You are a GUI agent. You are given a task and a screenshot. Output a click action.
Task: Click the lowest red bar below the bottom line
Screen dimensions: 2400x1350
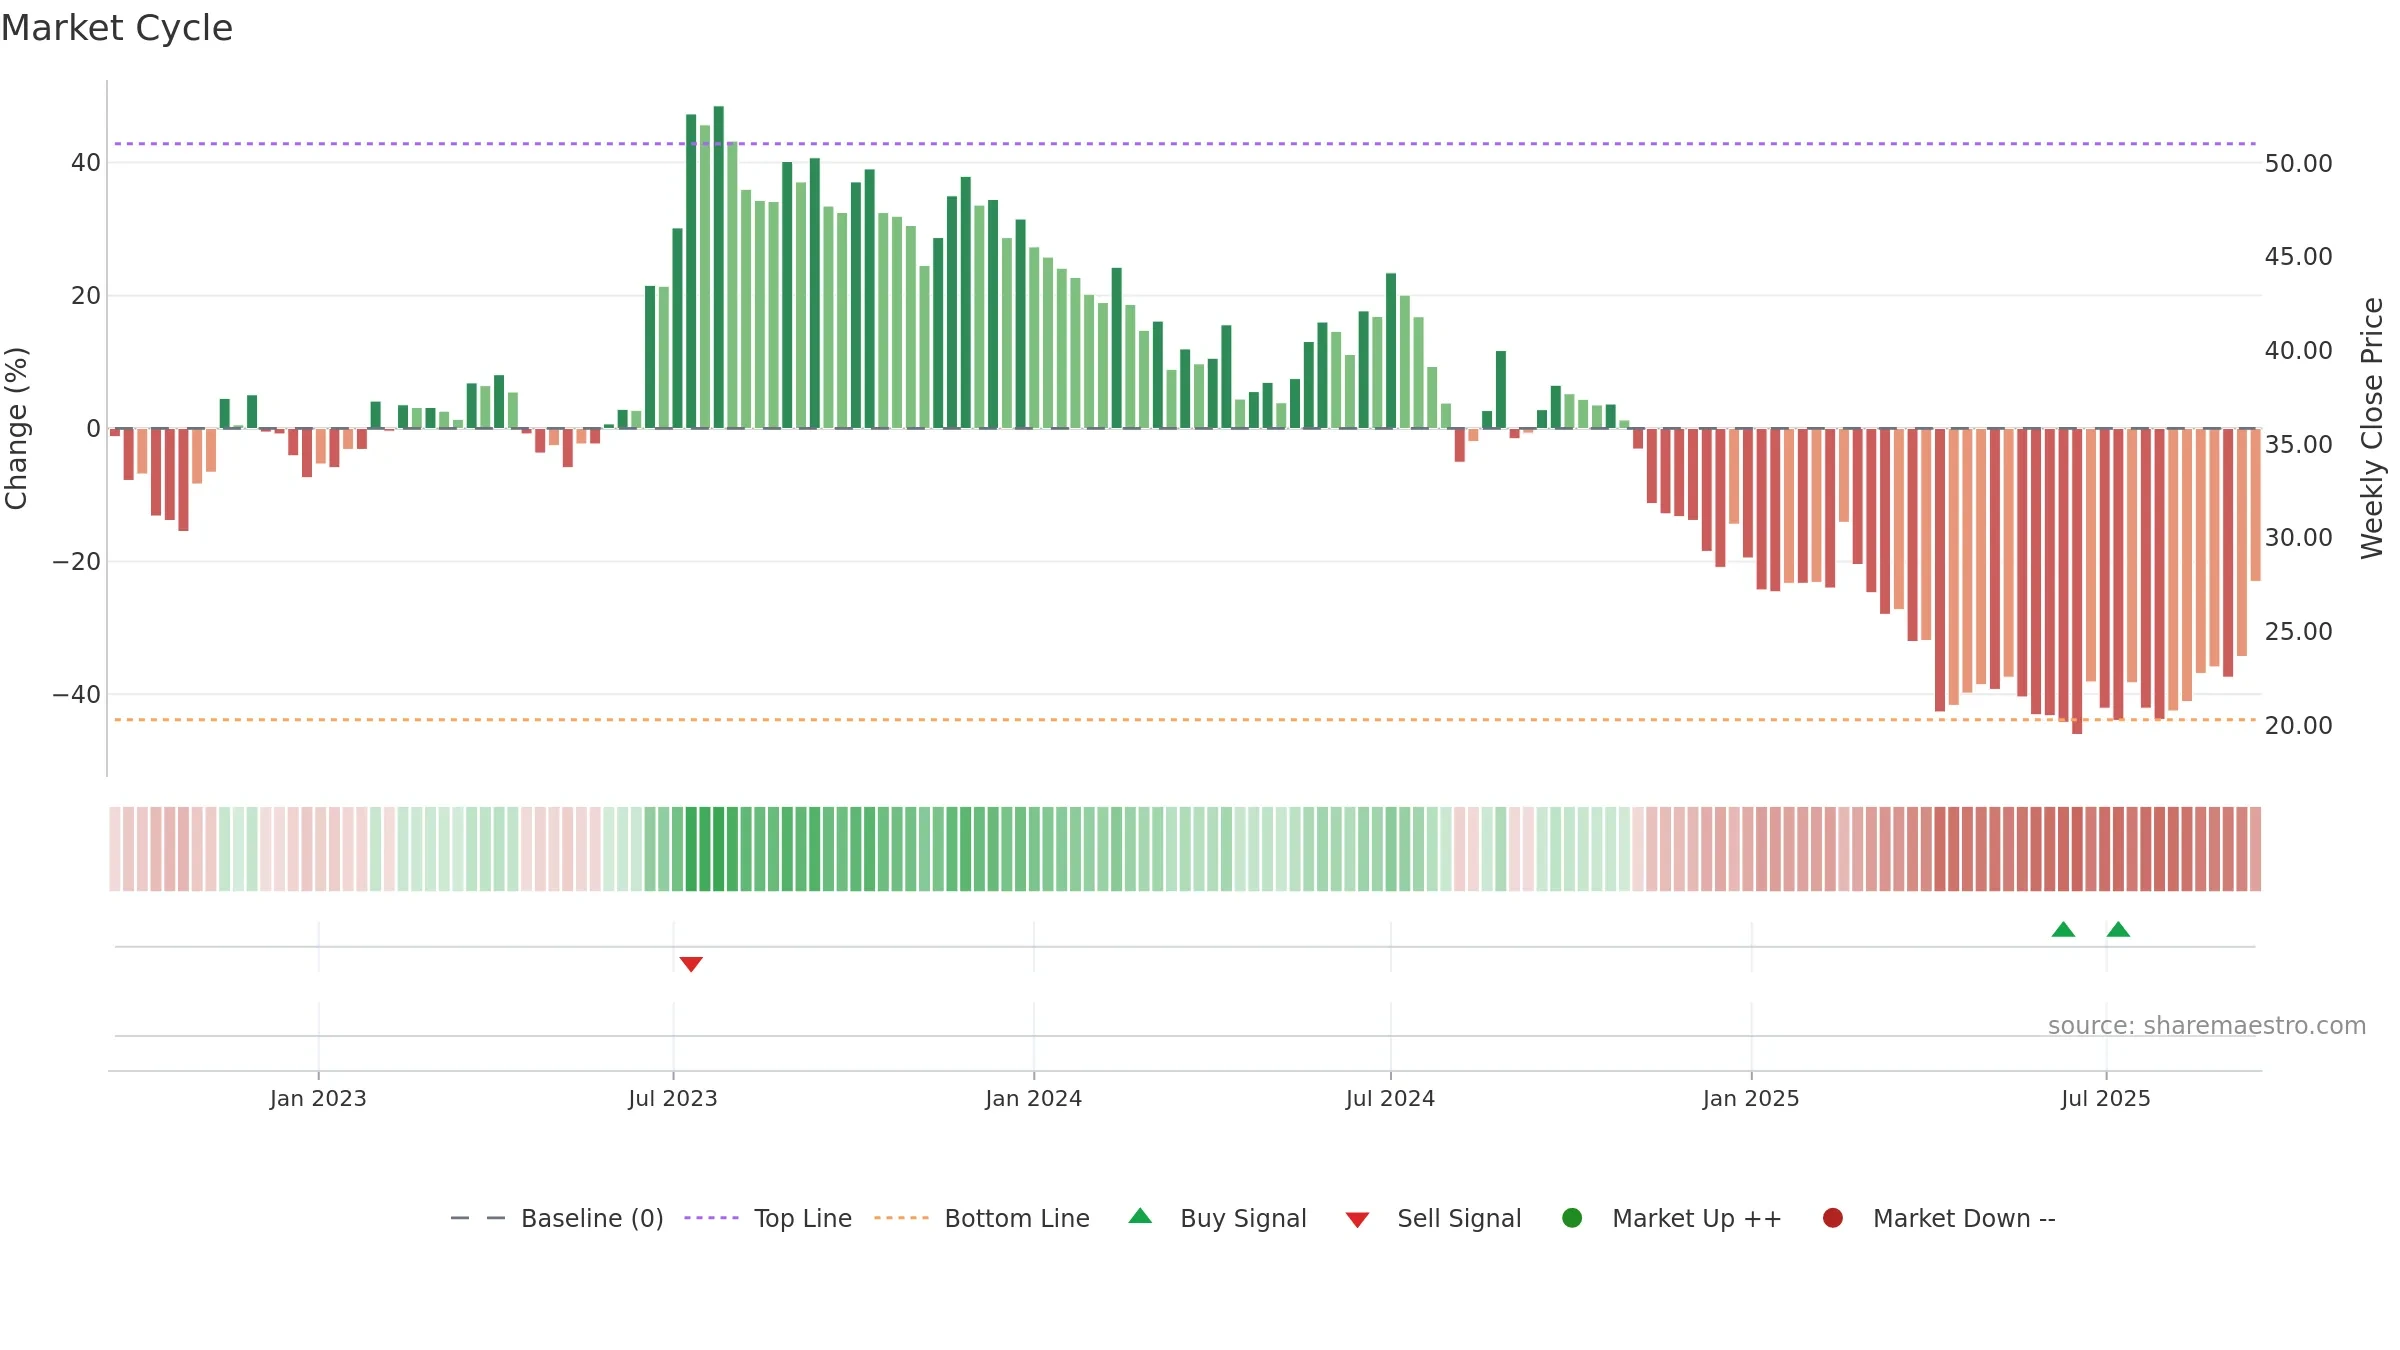point(2077,581)
